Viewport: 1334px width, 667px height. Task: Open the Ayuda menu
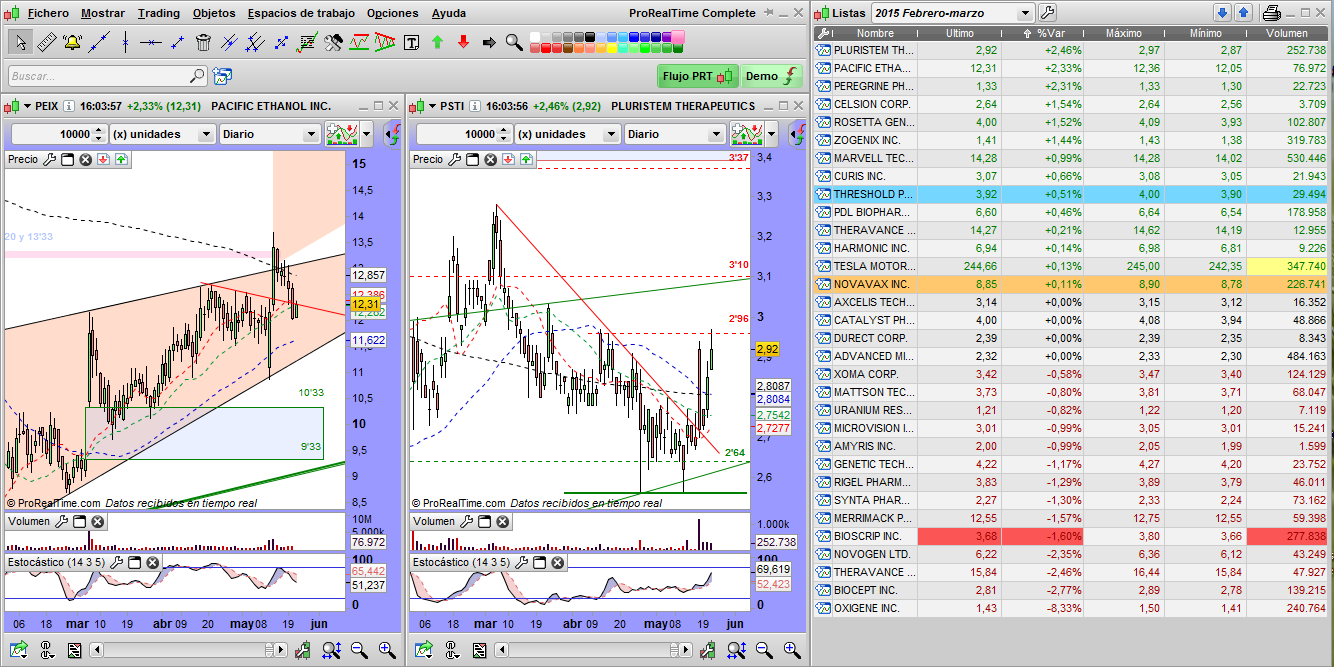[449, 13]
